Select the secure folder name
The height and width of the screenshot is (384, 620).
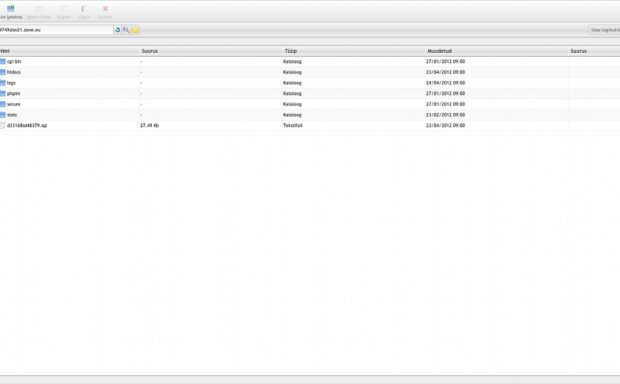pyautogui.click(x=13, y=104)
